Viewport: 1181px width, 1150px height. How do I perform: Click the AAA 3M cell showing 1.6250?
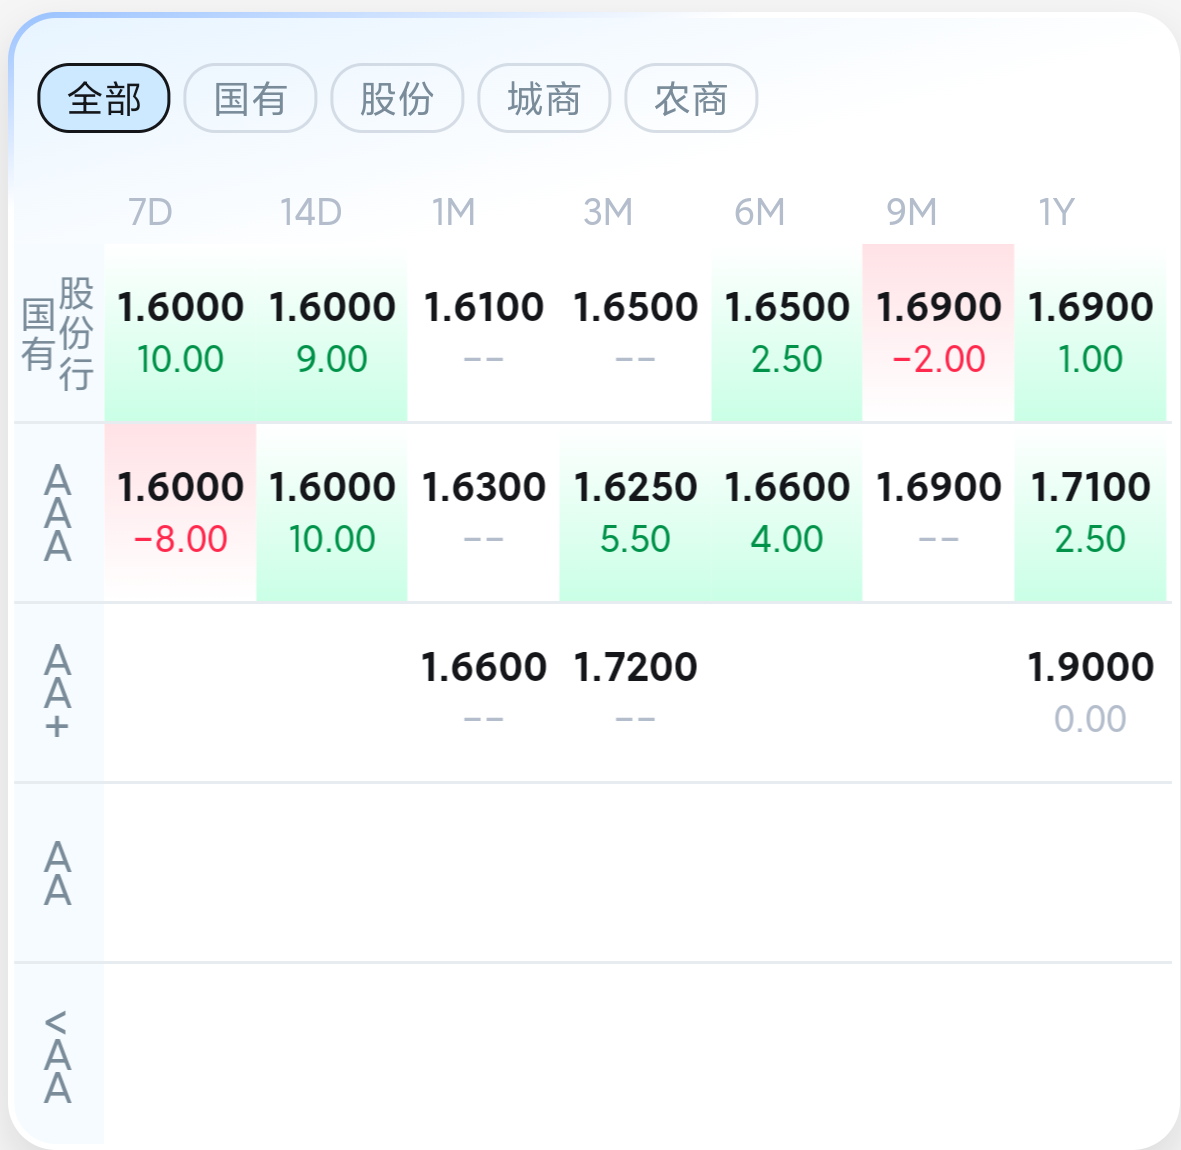pyautogui.click(x=635, y=513)
